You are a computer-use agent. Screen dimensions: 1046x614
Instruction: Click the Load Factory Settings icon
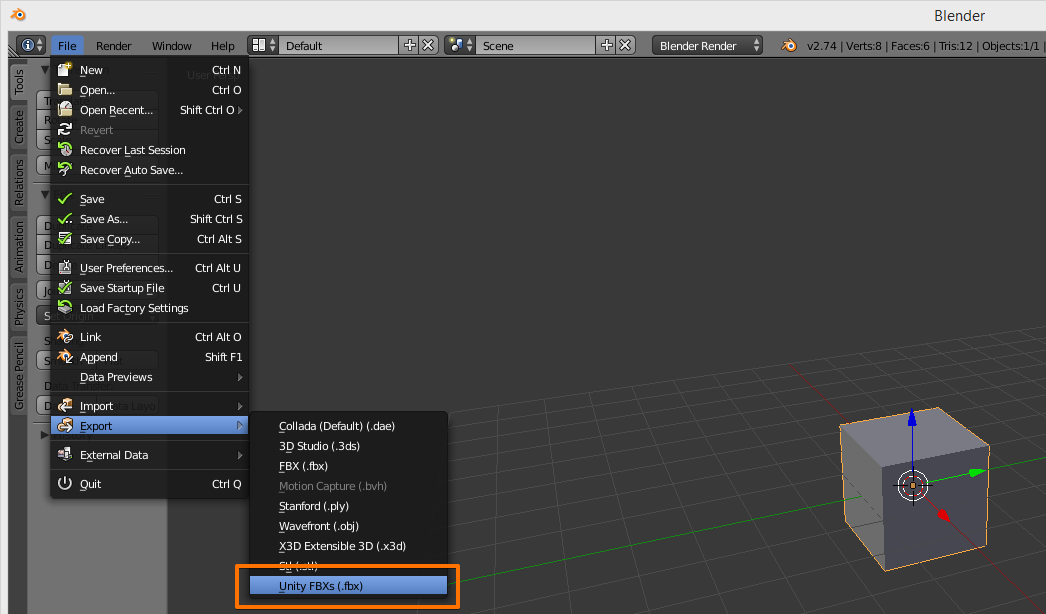[65, 307]
